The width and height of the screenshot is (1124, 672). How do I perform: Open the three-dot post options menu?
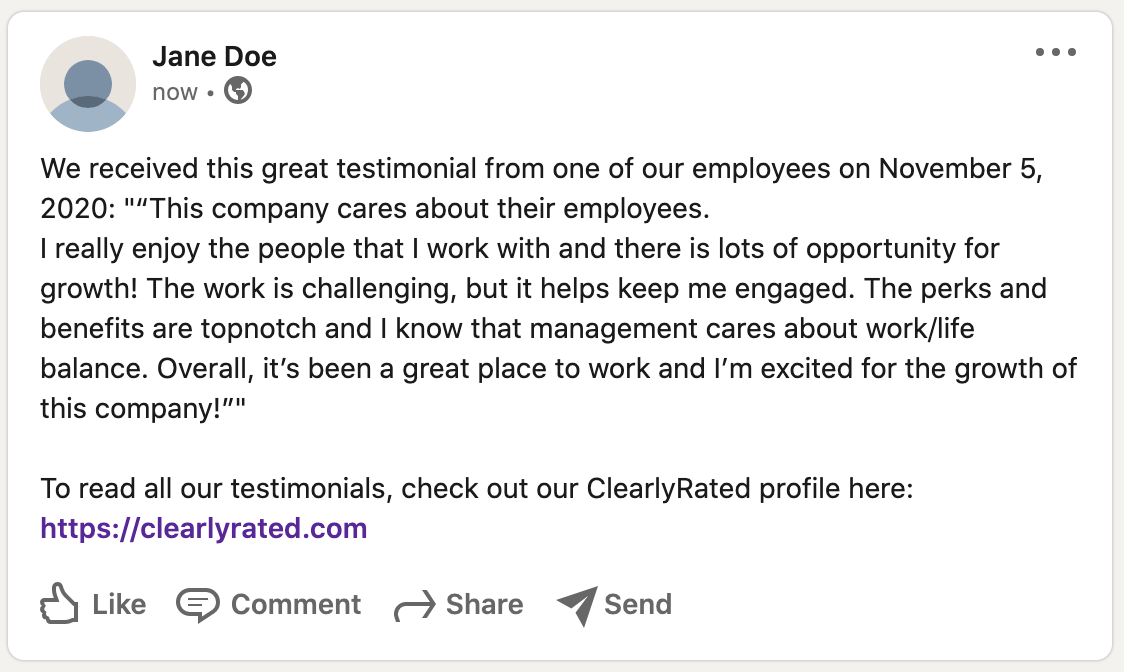pos(1055,52)
